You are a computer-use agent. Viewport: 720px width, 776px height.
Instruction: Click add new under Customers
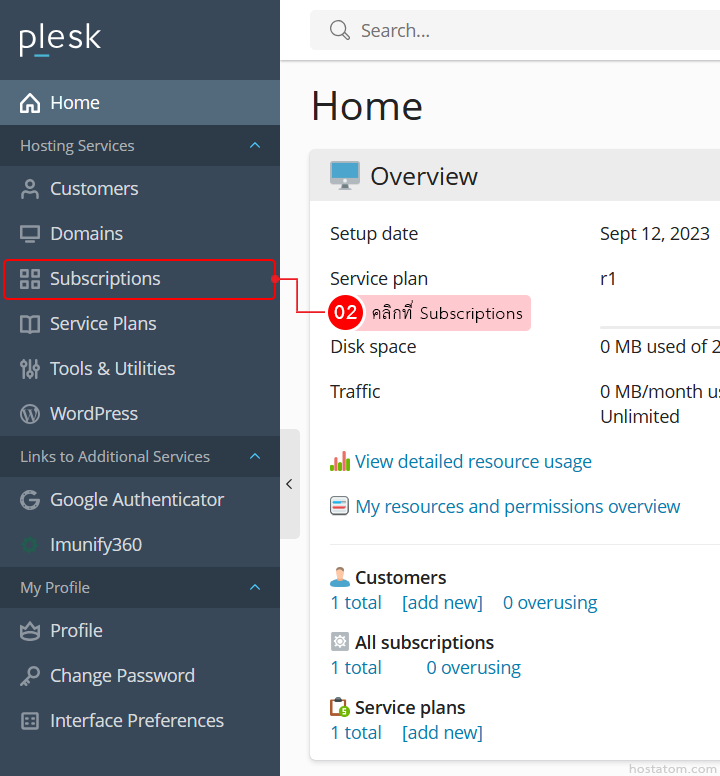tap(442, 603)
